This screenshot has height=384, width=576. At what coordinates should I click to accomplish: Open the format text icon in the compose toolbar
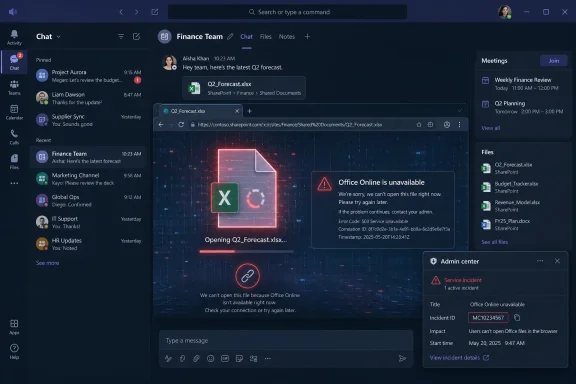[x=168, y=358]
